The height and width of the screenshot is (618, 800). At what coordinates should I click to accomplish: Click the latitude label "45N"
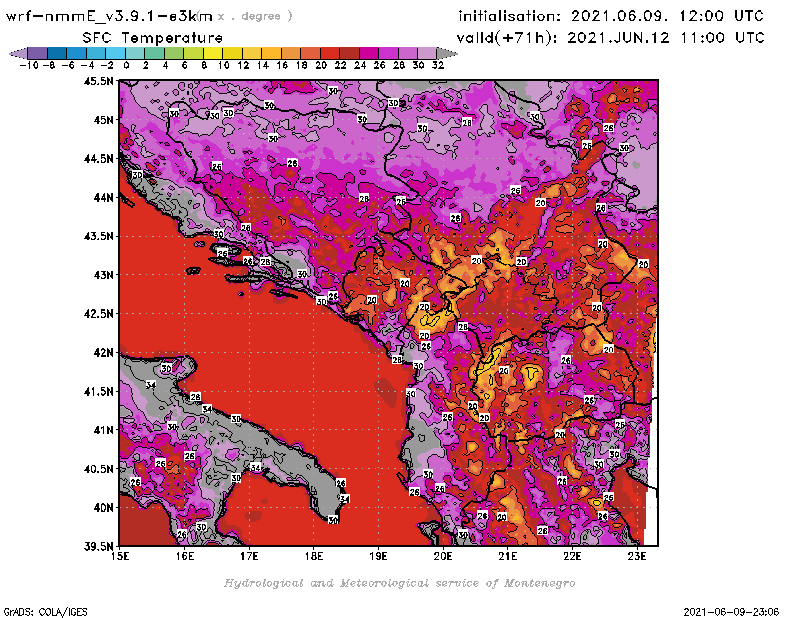pos(103,120)
